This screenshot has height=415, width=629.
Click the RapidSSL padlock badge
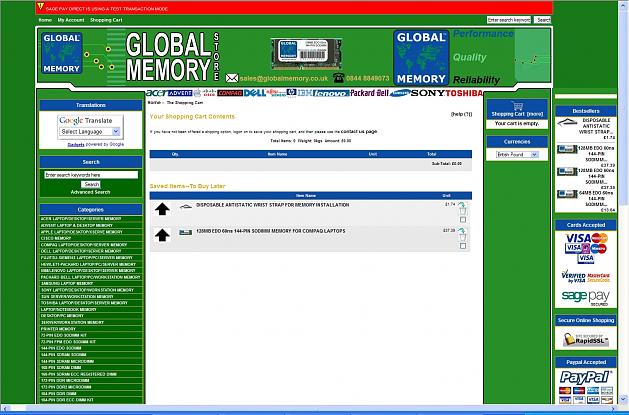coord(586,339)
